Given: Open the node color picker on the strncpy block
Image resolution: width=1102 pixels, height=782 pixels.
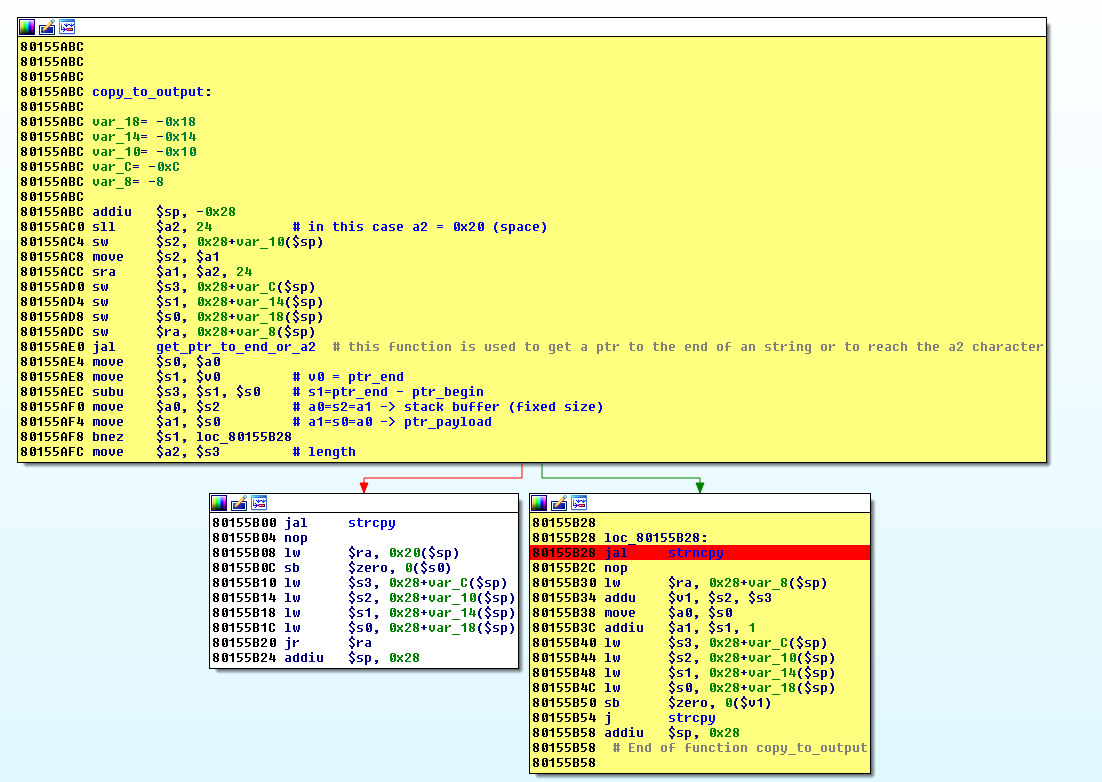Looking at the screenshot, I should (541, 503).
